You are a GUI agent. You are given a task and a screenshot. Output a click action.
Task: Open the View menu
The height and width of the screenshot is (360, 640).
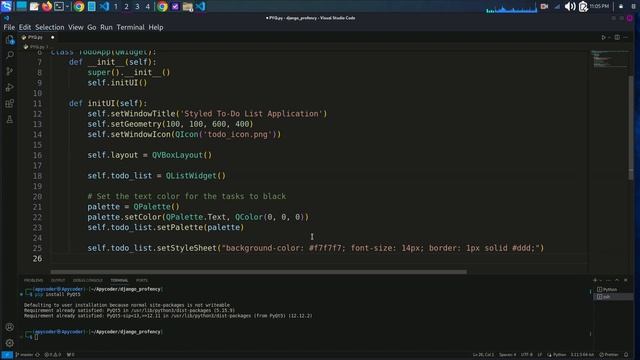[76, 27]
